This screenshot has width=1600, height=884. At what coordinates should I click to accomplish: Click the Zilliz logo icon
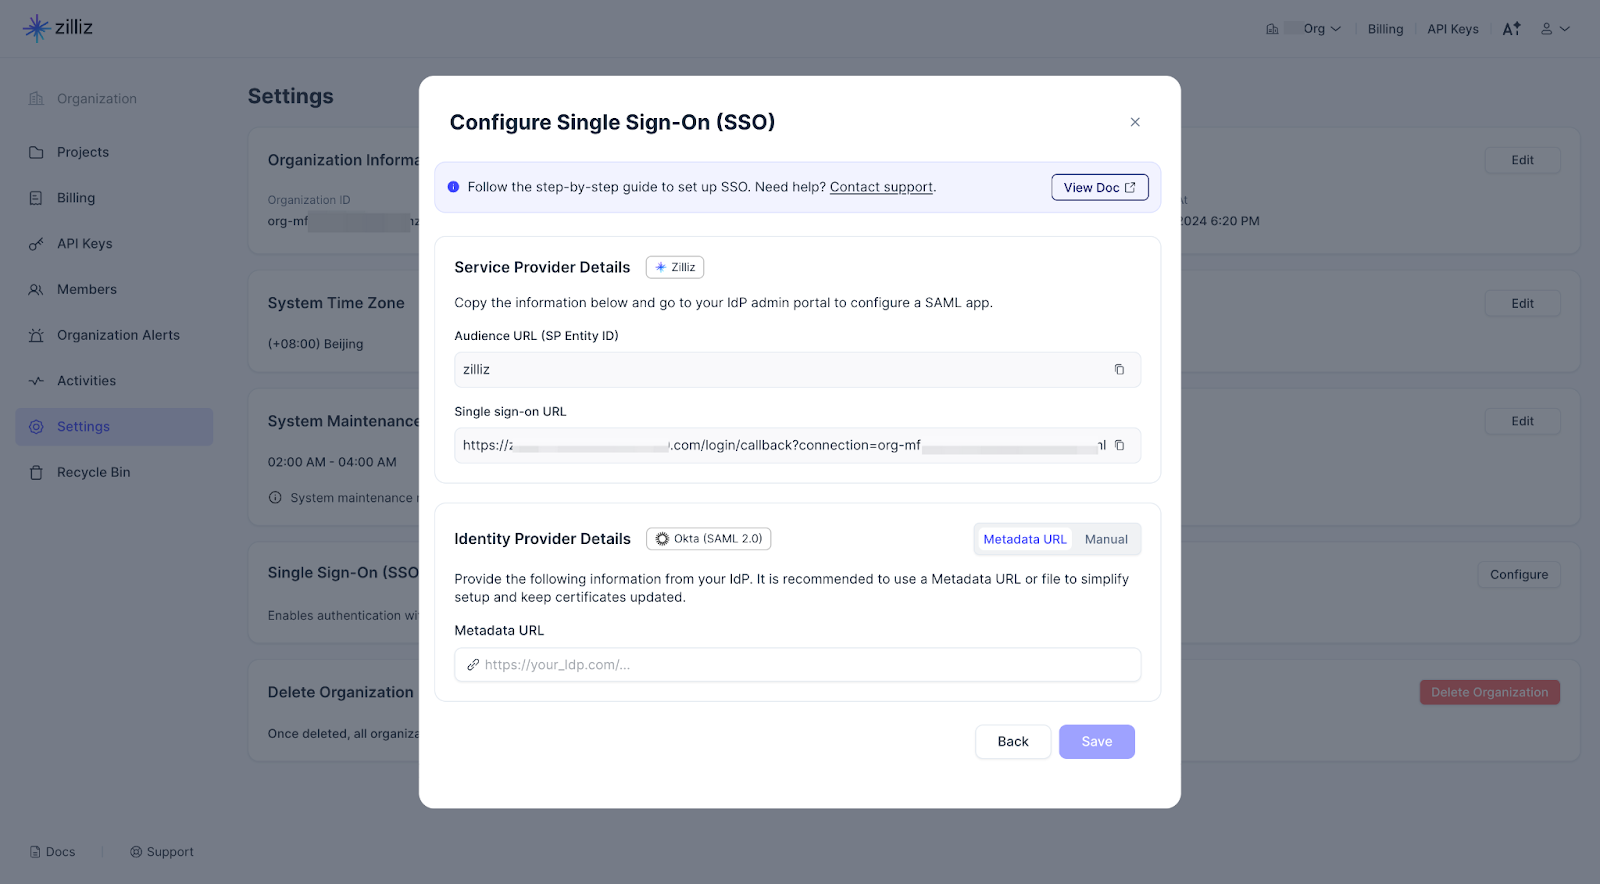[37, 28]
